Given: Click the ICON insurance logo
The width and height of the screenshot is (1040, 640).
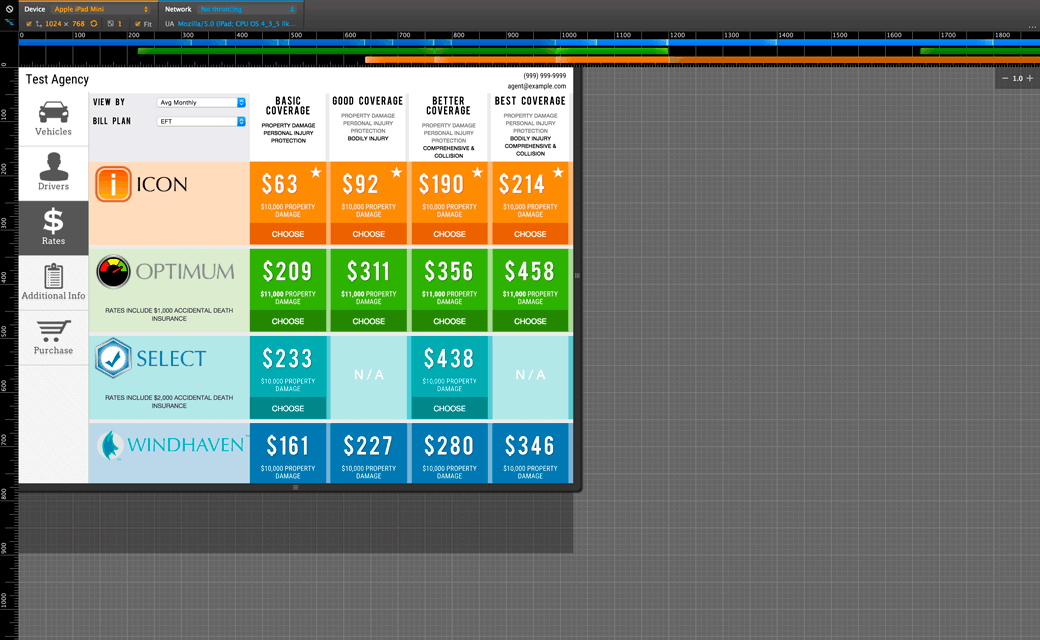Looking at the screenshot, I should (141, 184).
